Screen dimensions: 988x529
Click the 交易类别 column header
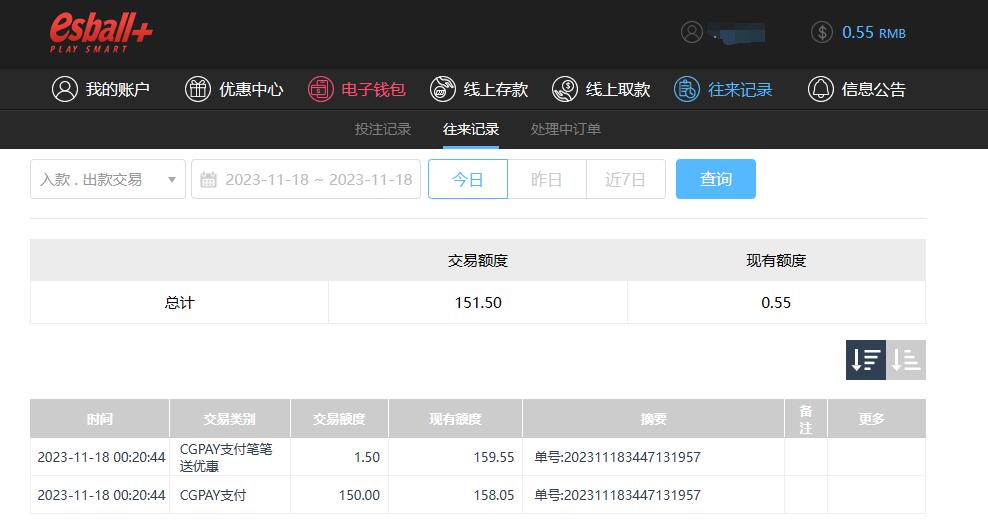tap(229, 419)
